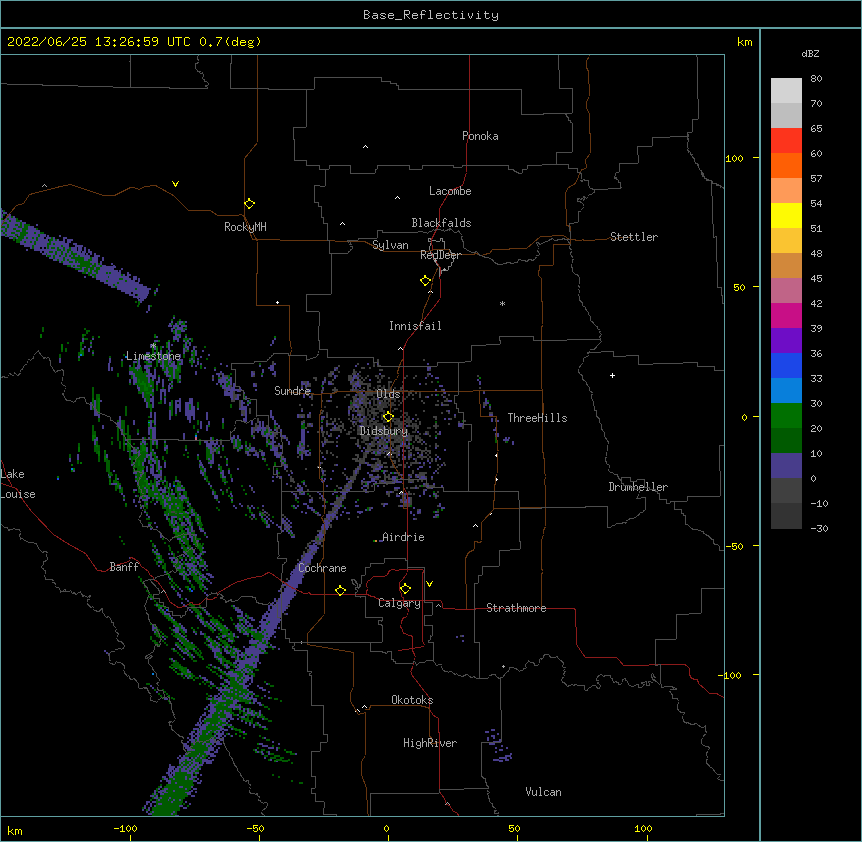This screenshot has height=842, width=862.
Task: Select the lightest gray 70-80 dBZ swatch
Action: coord(786,91)
